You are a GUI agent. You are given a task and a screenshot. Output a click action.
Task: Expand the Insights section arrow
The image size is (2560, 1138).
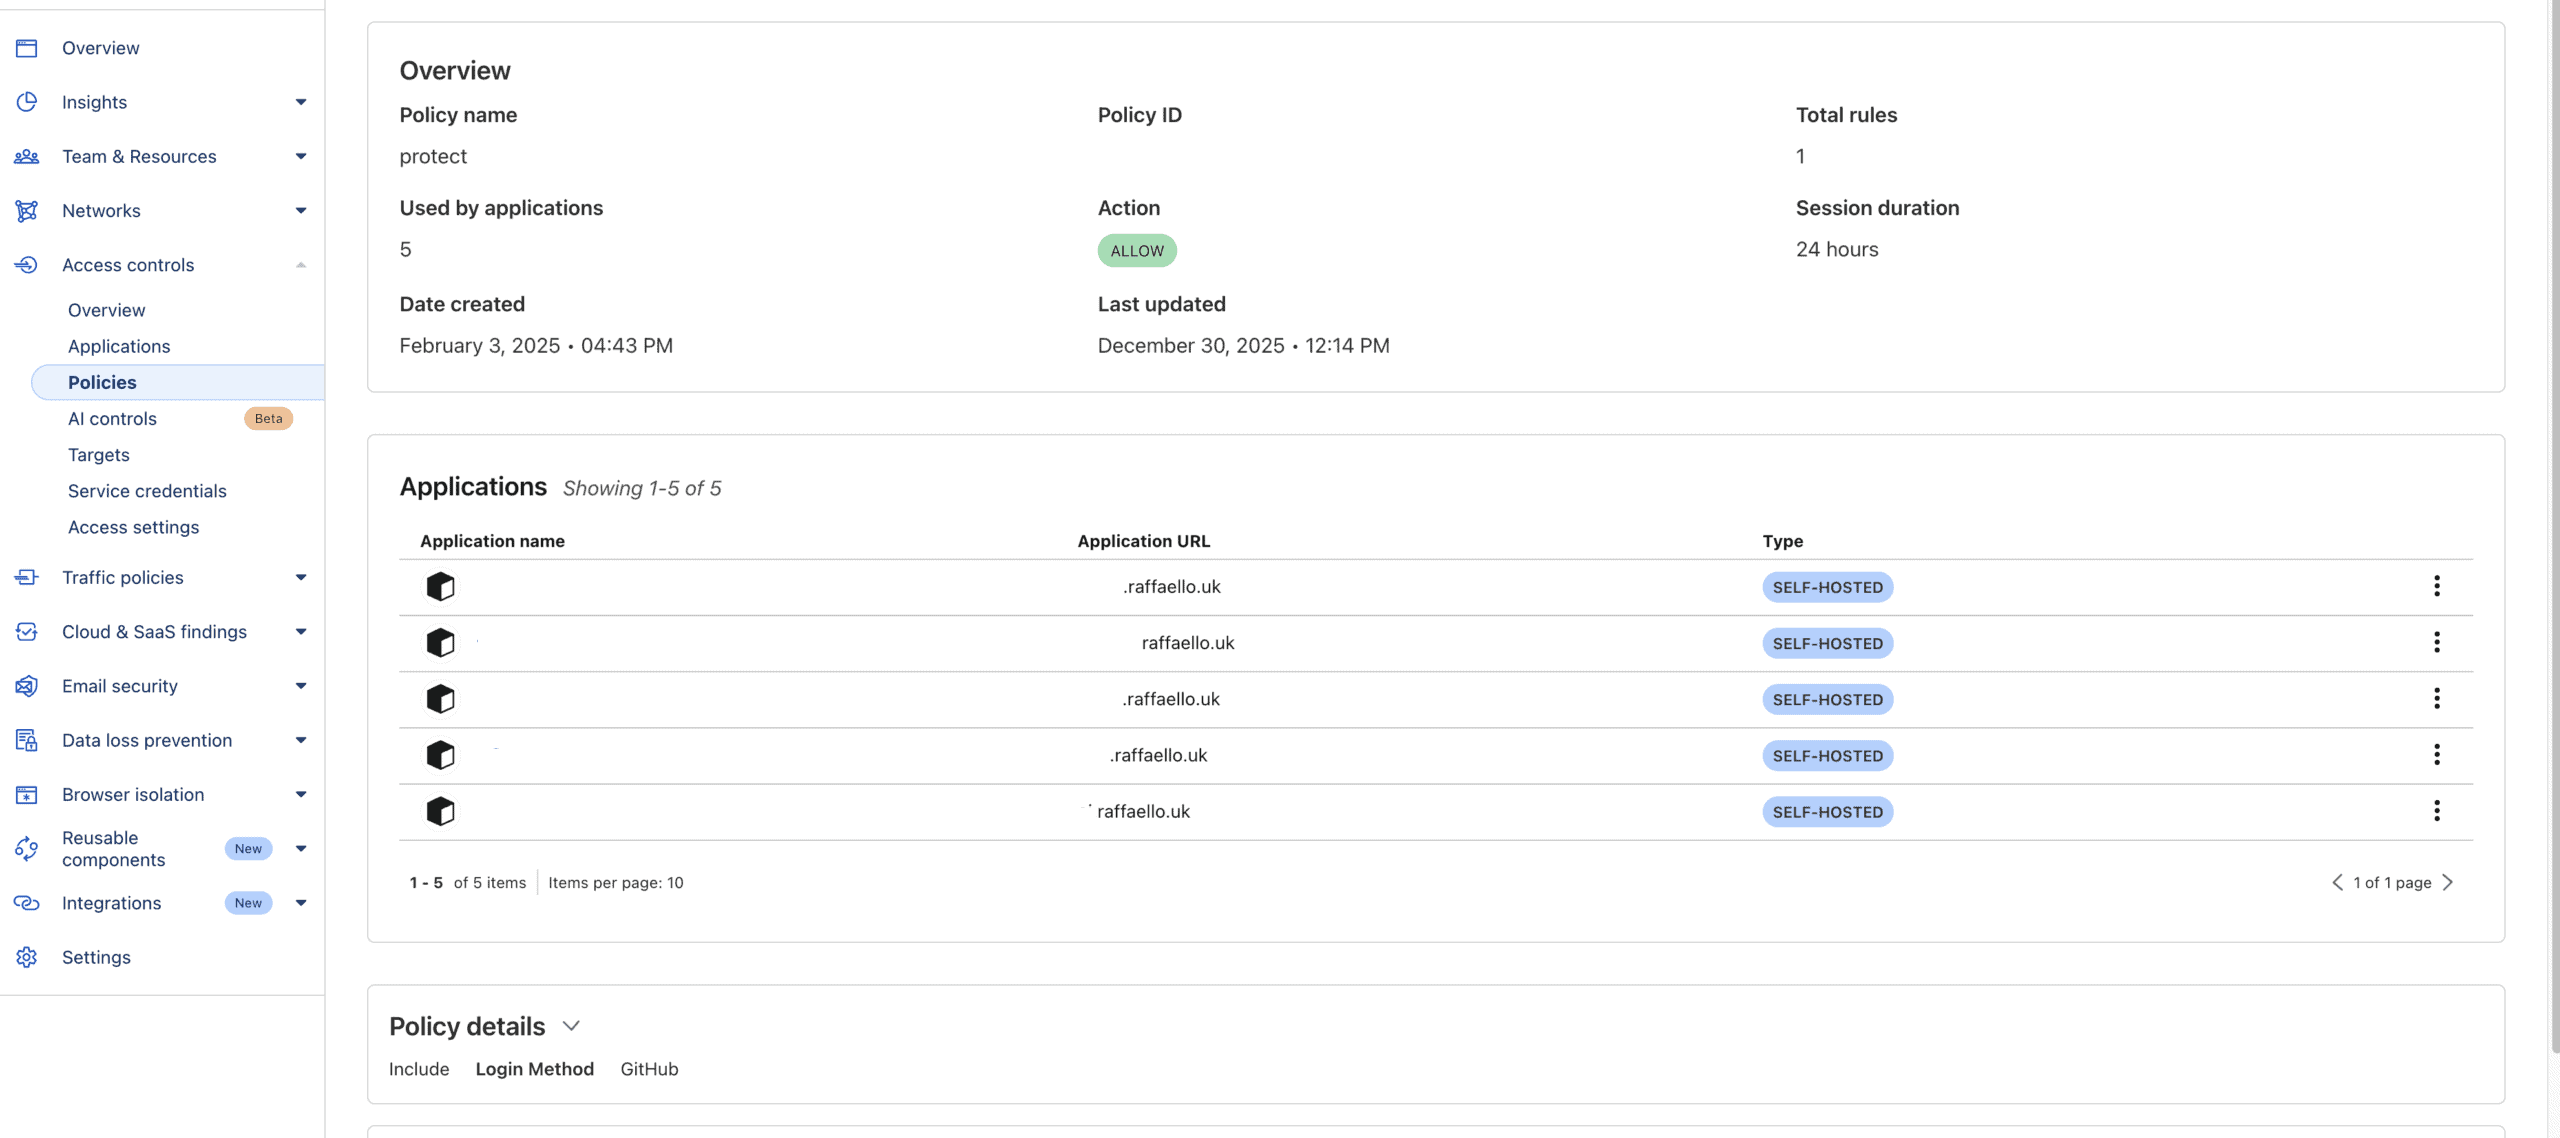coord(301,102)
